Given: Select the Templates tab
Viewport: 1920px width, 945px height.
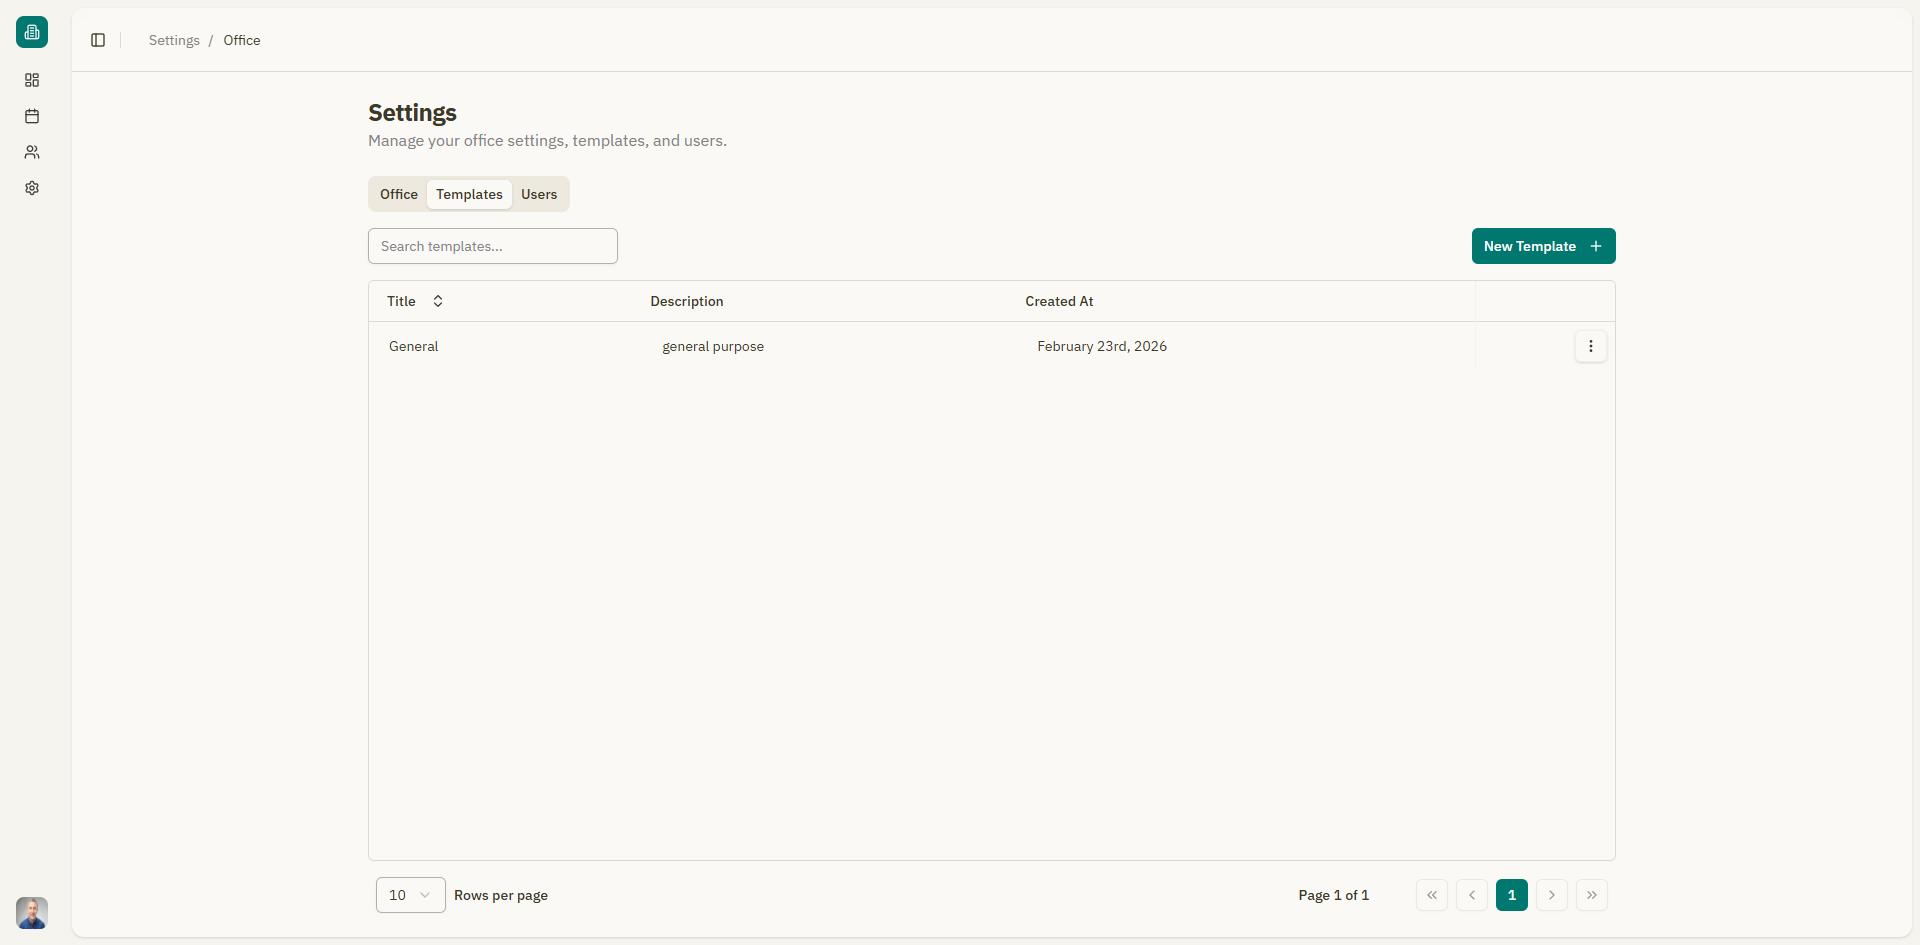Looking at the screenshot, I should 468,194.
